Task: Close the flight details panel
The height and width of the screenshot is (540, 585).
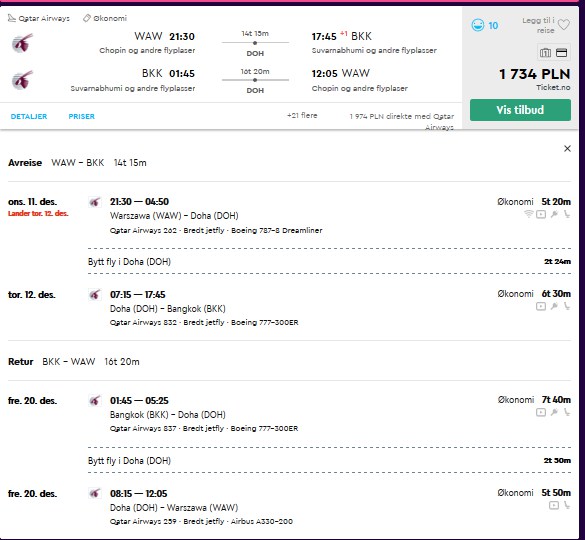Action: tap(567, 149)
